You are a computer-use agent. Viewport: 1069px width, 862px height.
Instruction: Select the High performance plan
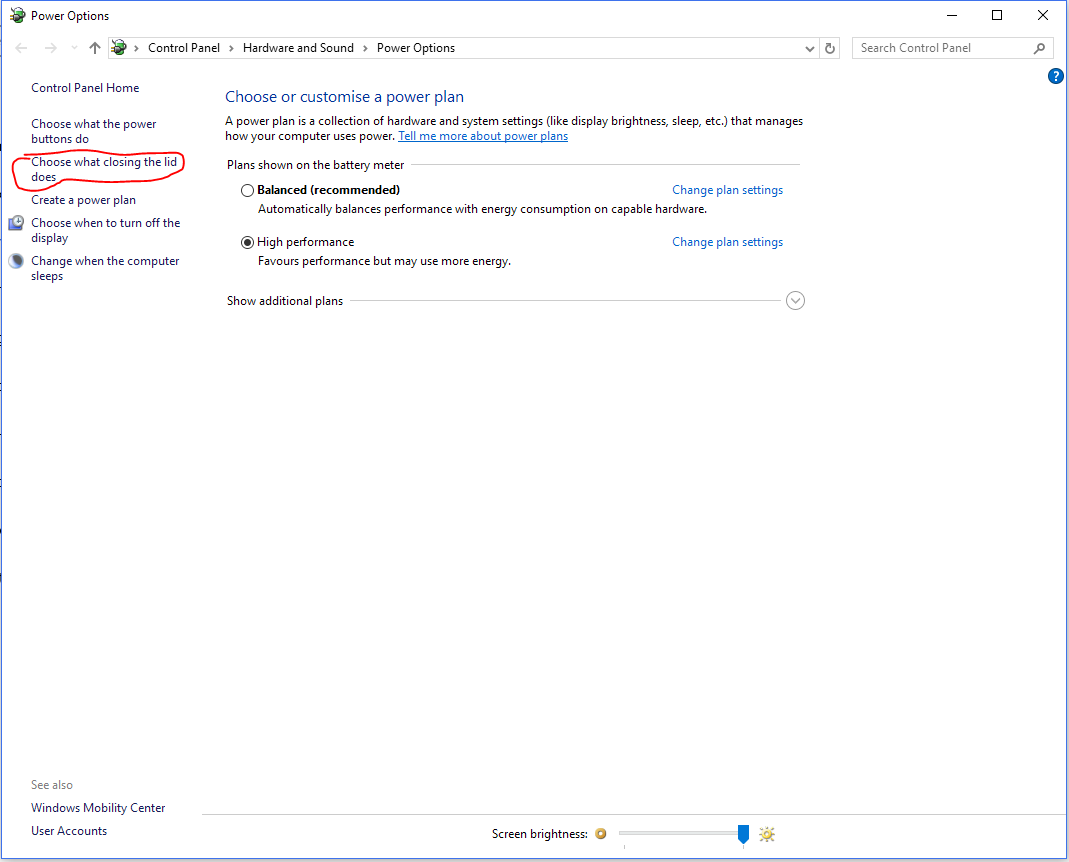(247, 242)
